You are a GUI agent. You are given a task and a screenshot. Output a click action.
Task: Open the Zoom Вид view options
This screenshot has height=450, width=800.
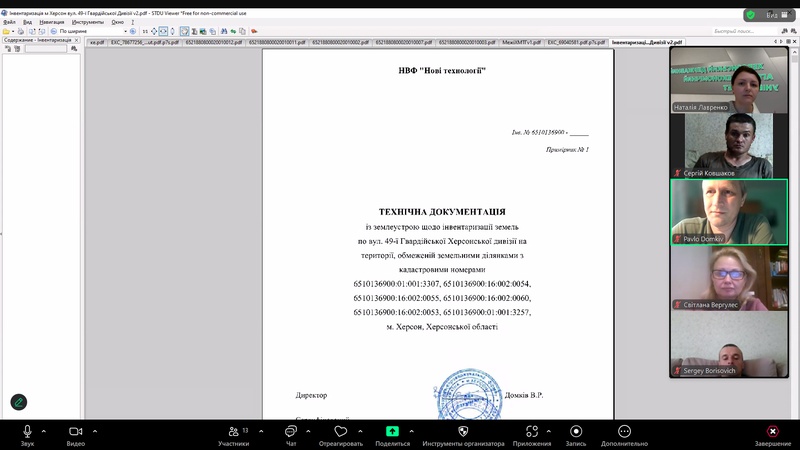[777, 15]
